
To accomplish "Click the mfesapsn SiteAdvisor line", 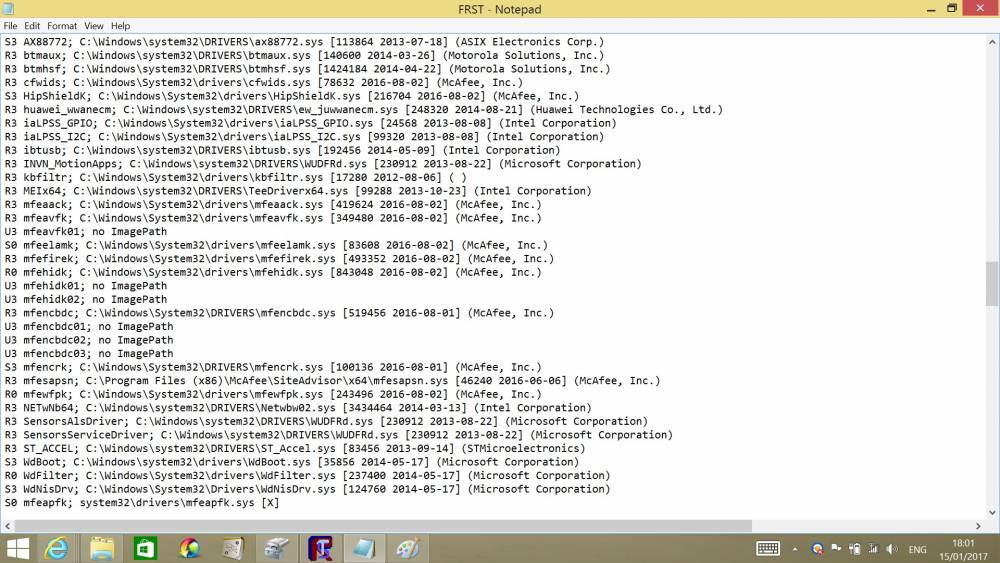I will [x=332, y=381].
